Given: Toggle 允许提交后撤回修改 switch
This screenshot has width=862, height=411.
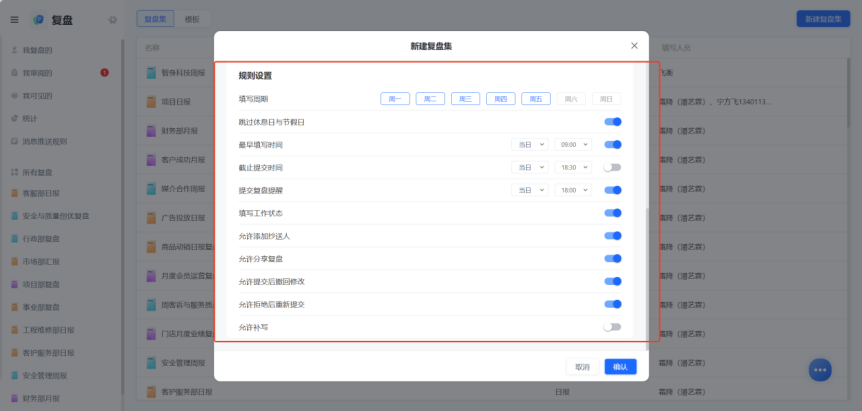Looking at the screenshot, I should tap(612, 281).
